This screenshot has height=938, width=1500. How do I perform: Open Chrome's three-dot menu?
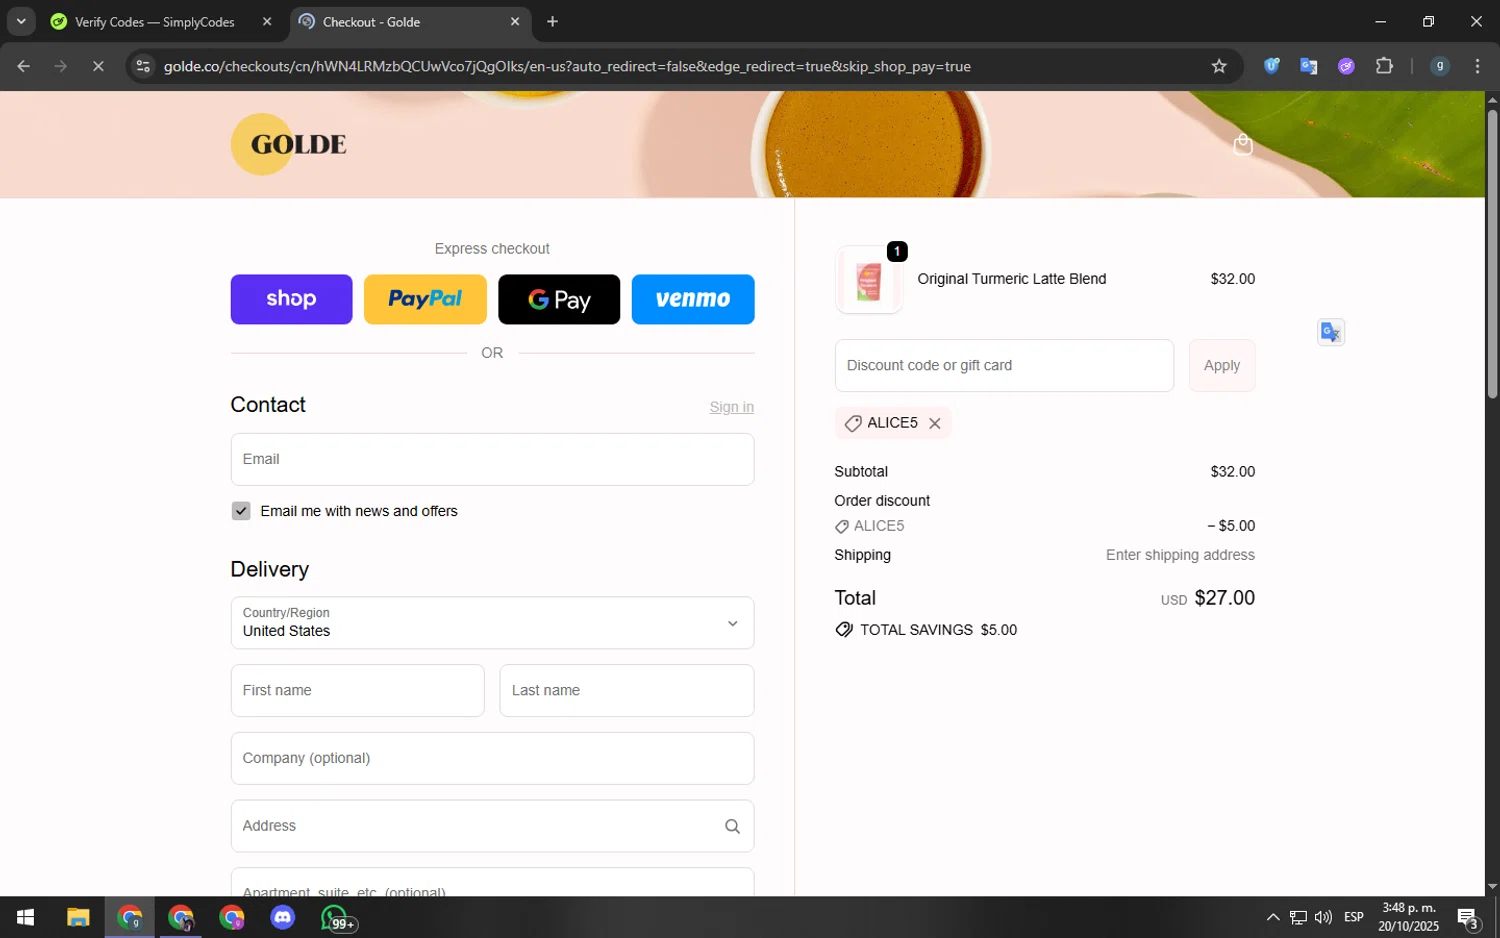1477,66
